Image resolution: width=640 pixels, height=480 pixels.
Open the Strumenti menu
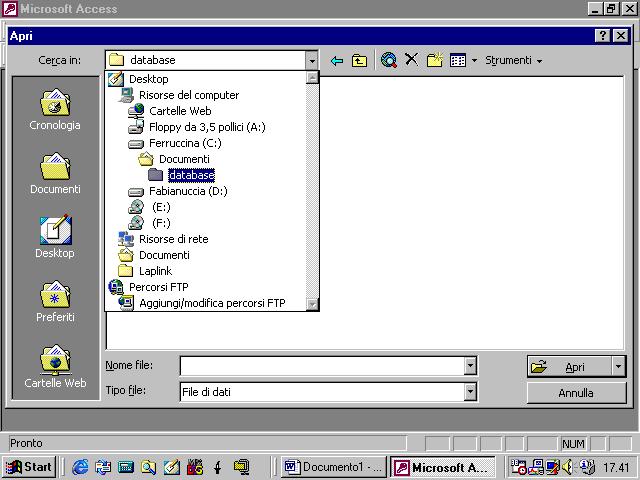coord(513,60)
